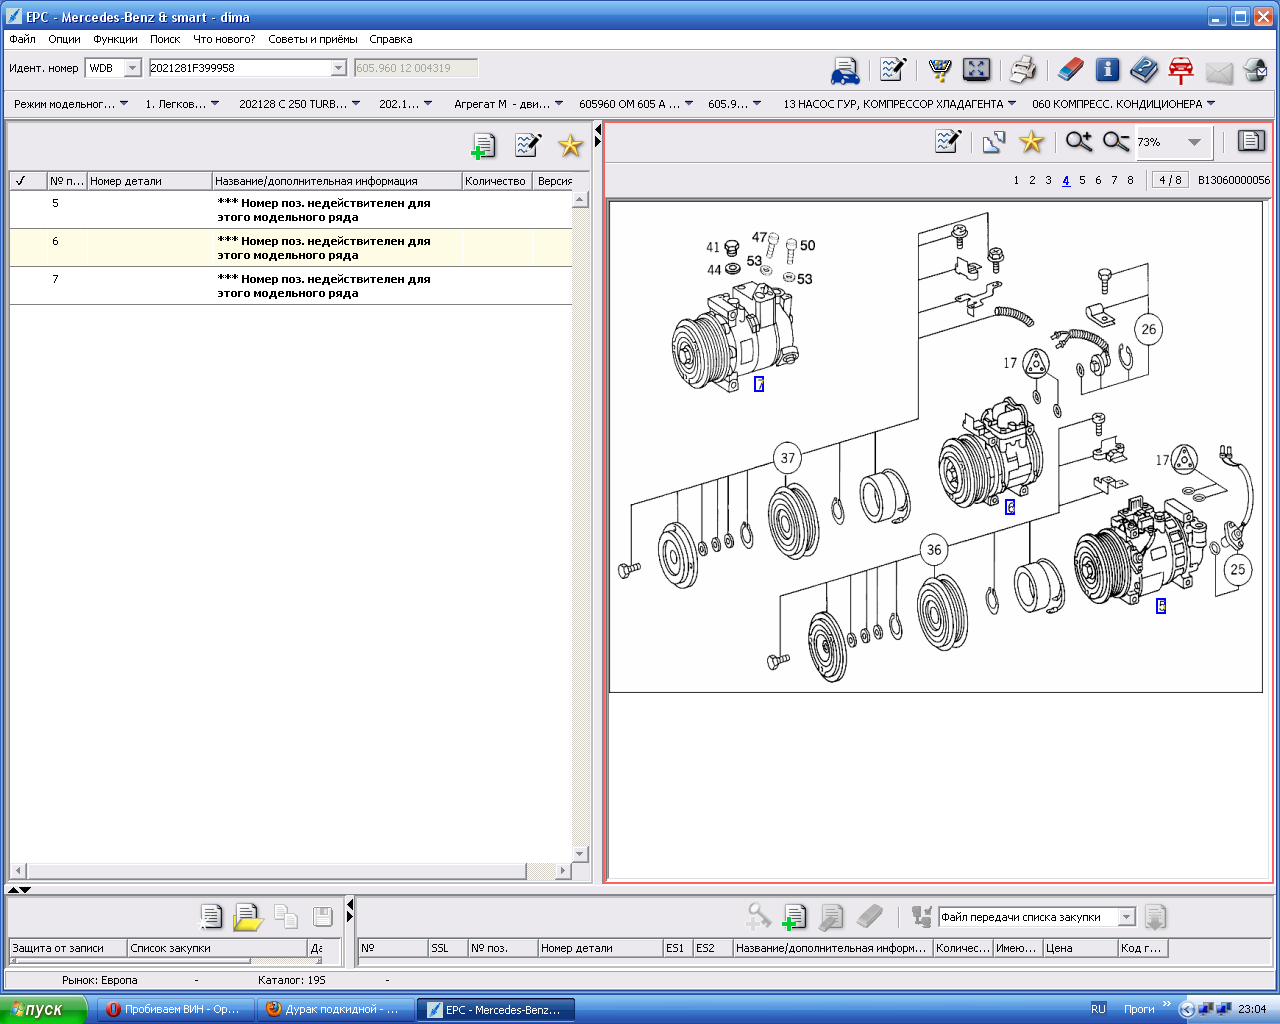Screen dimensions: 1280x1024
Task: Click the Номер детали column header
Action: click(149, 181)
